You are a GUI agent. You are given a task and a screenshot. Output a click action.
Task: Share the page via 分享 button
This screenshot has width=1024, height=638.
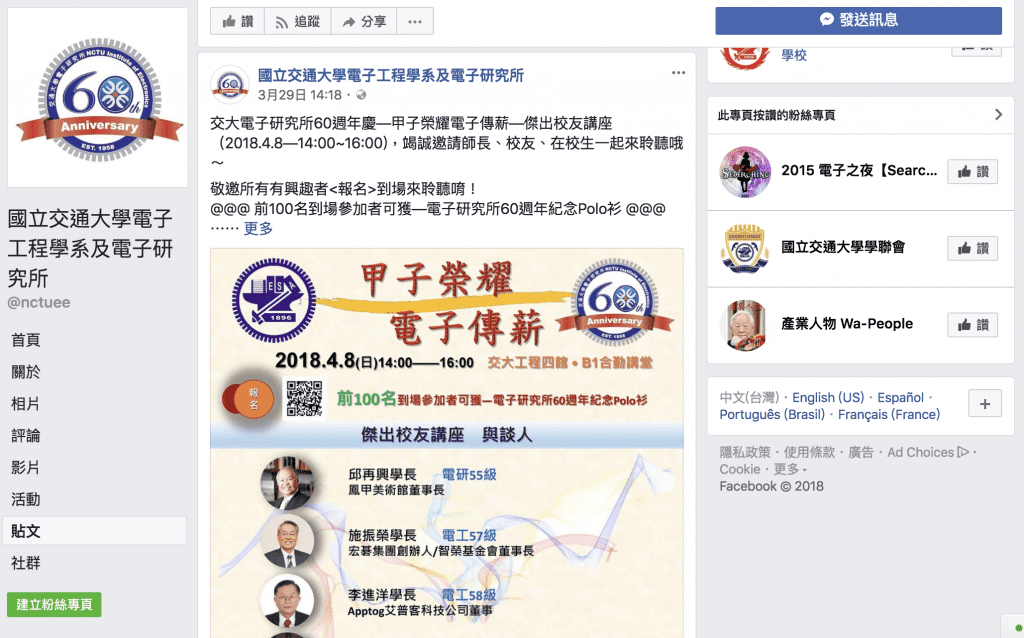(x=364, y=22)
